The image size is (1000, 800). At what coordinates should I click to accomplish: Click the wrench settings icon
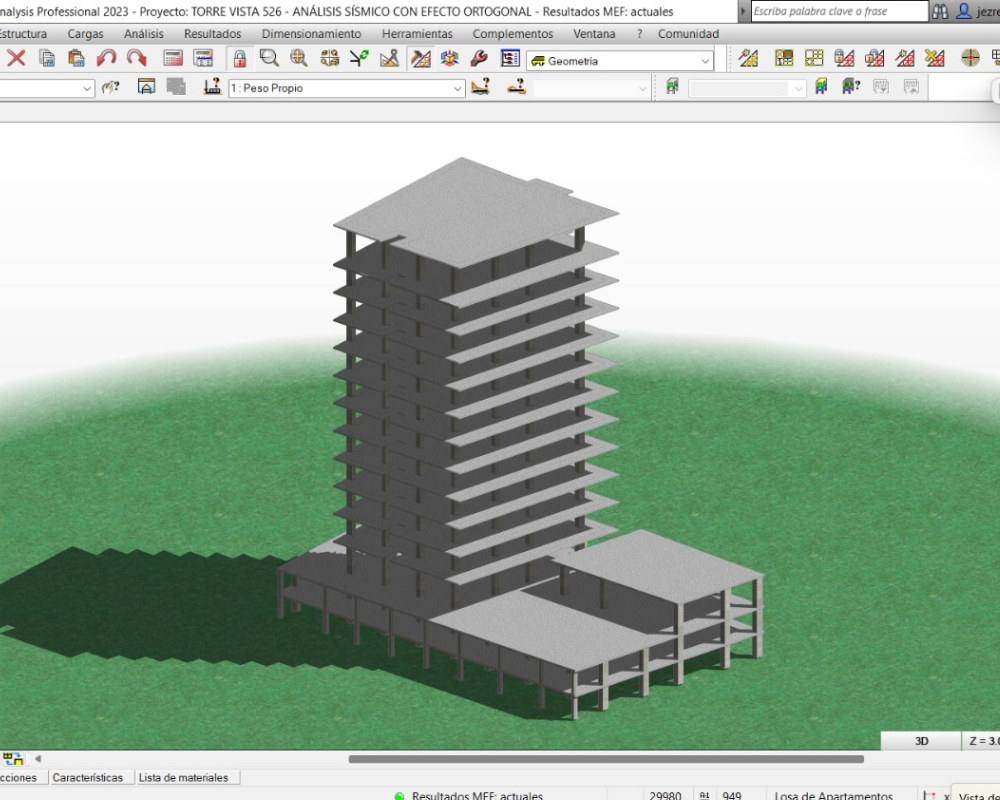(479, 59)
